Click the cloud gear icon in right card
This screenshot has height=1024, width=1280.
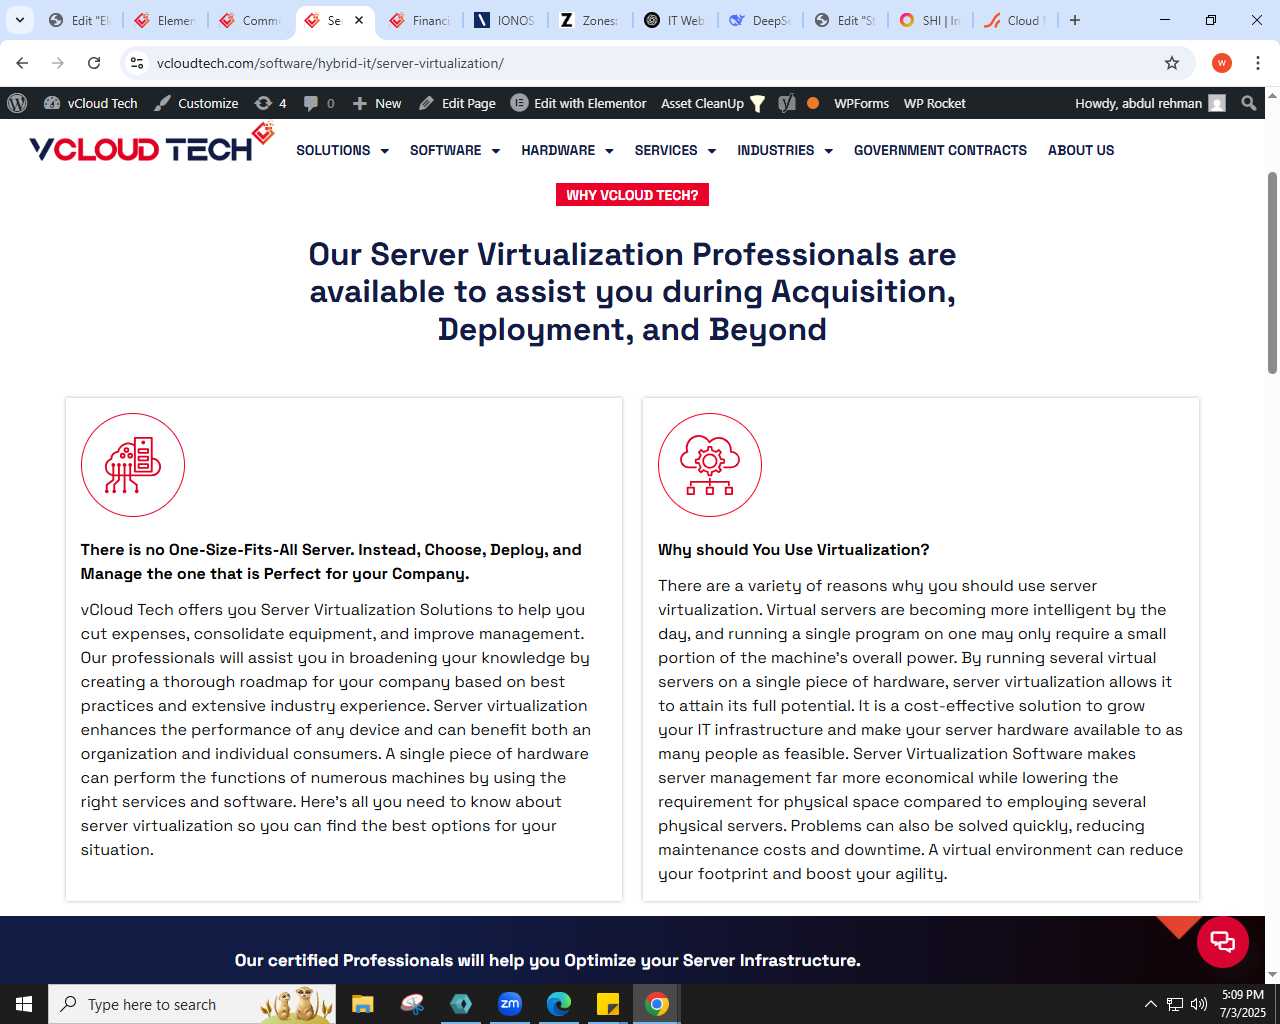click(710, 465)
